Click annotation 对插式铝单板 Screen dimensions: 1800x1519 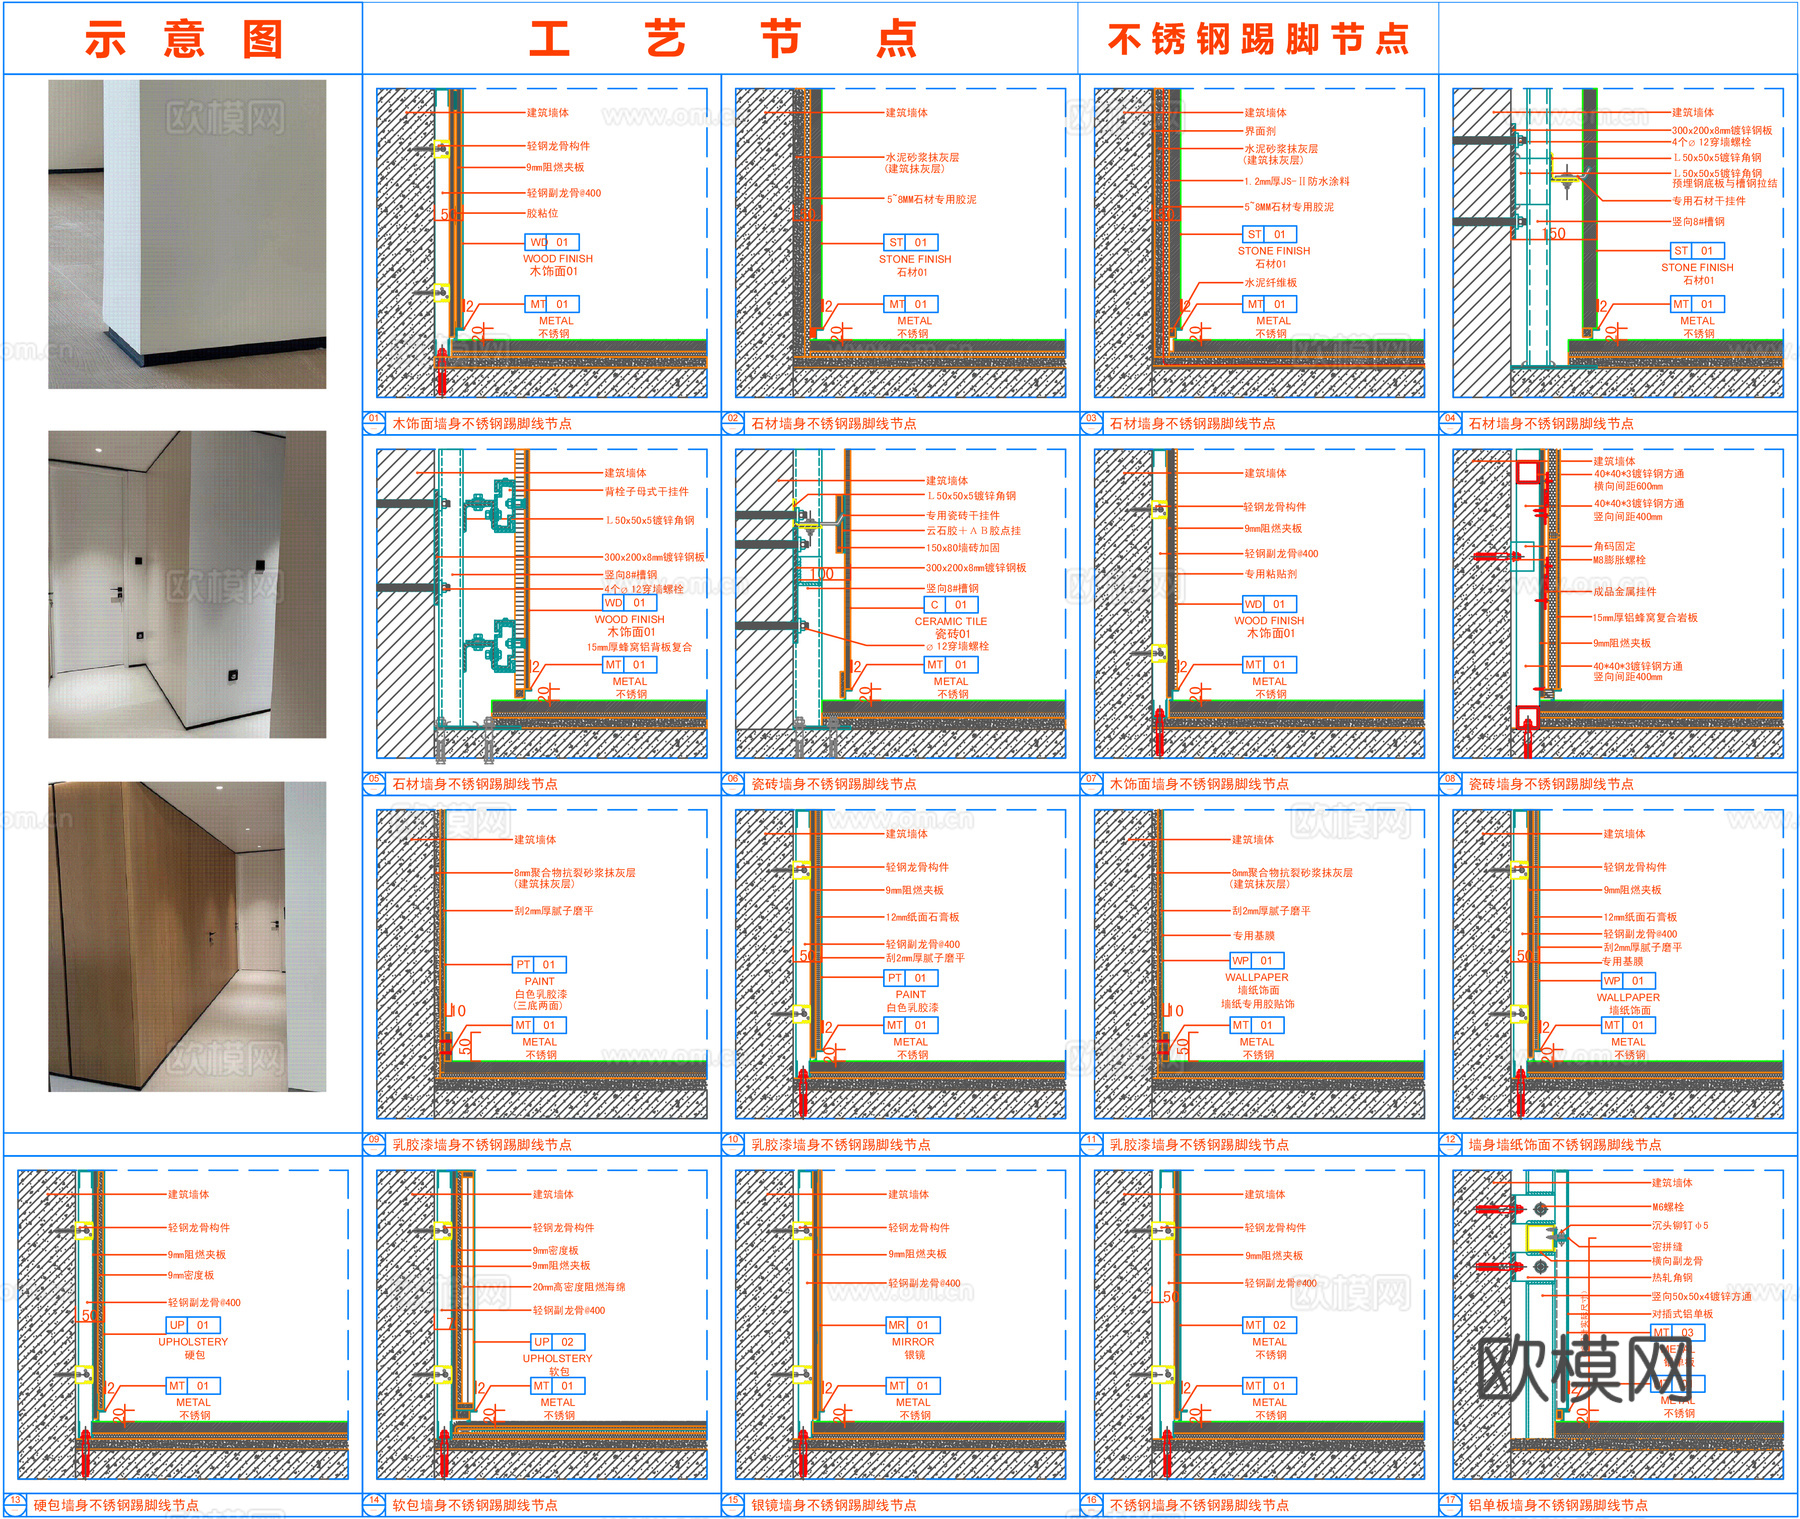[1682, 1314]
